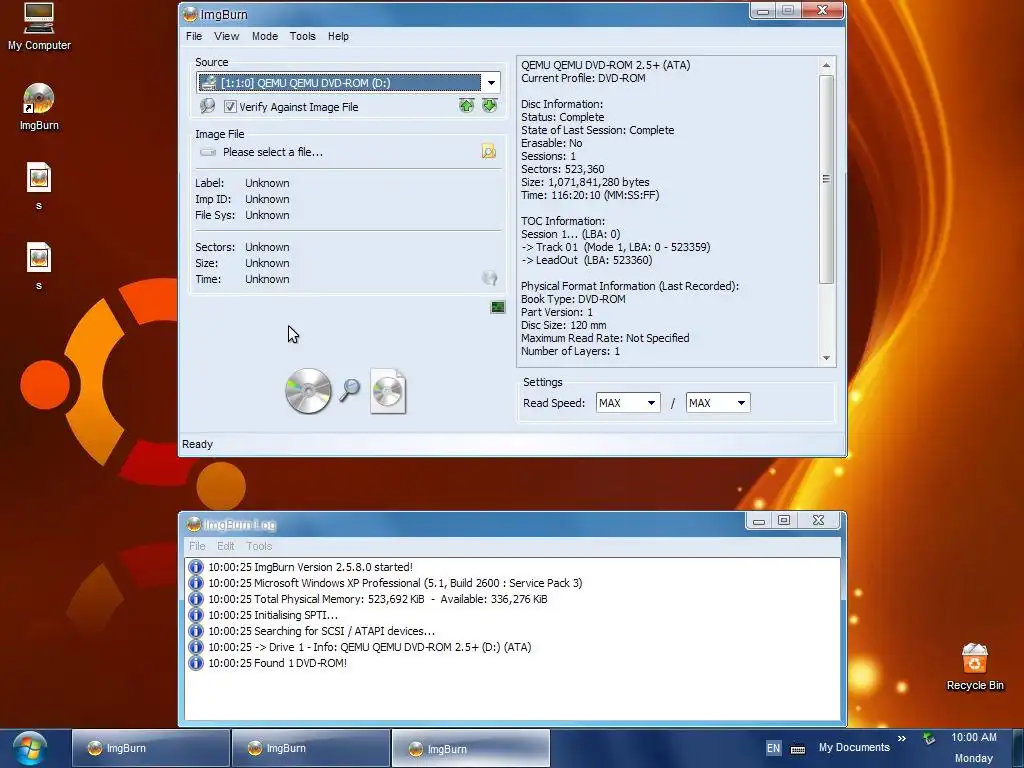
Task: Click the network tray icon near the clock
Action: pos(929,739)
